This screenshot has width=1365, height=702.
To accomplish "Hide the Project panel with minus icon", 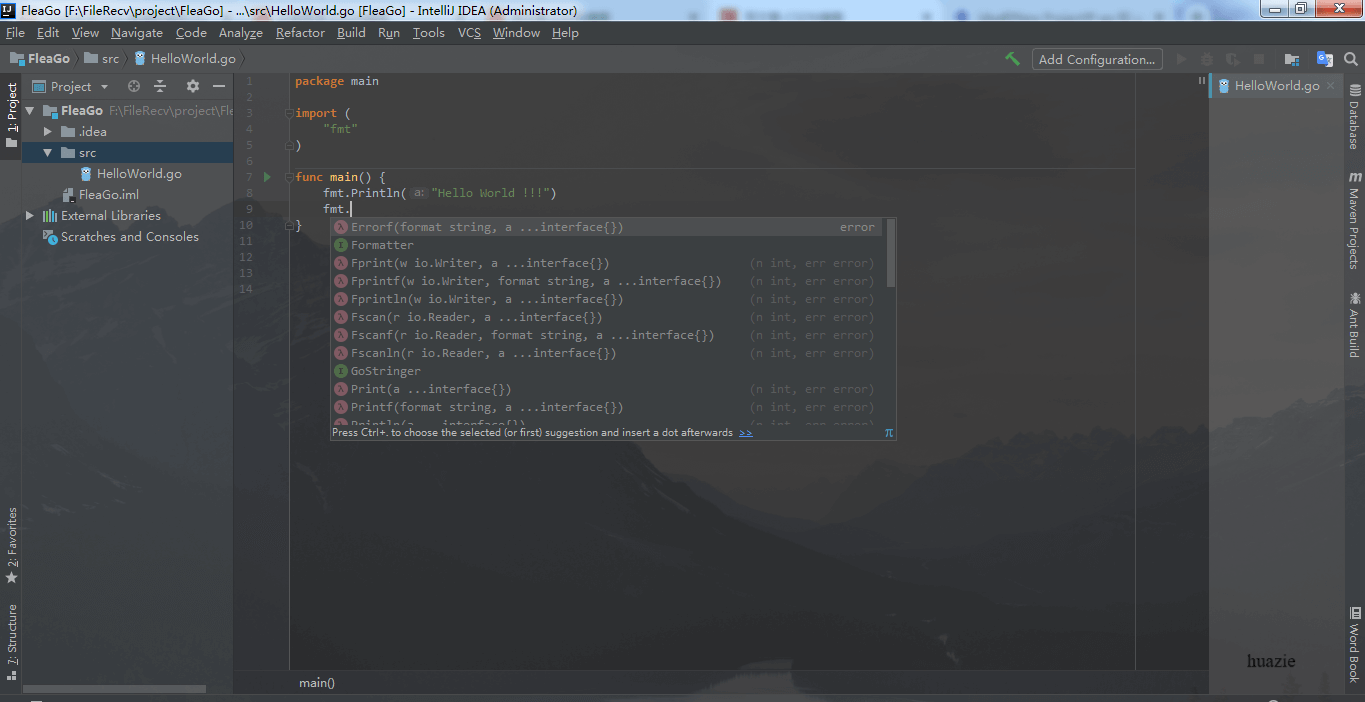I will point(219,86).
